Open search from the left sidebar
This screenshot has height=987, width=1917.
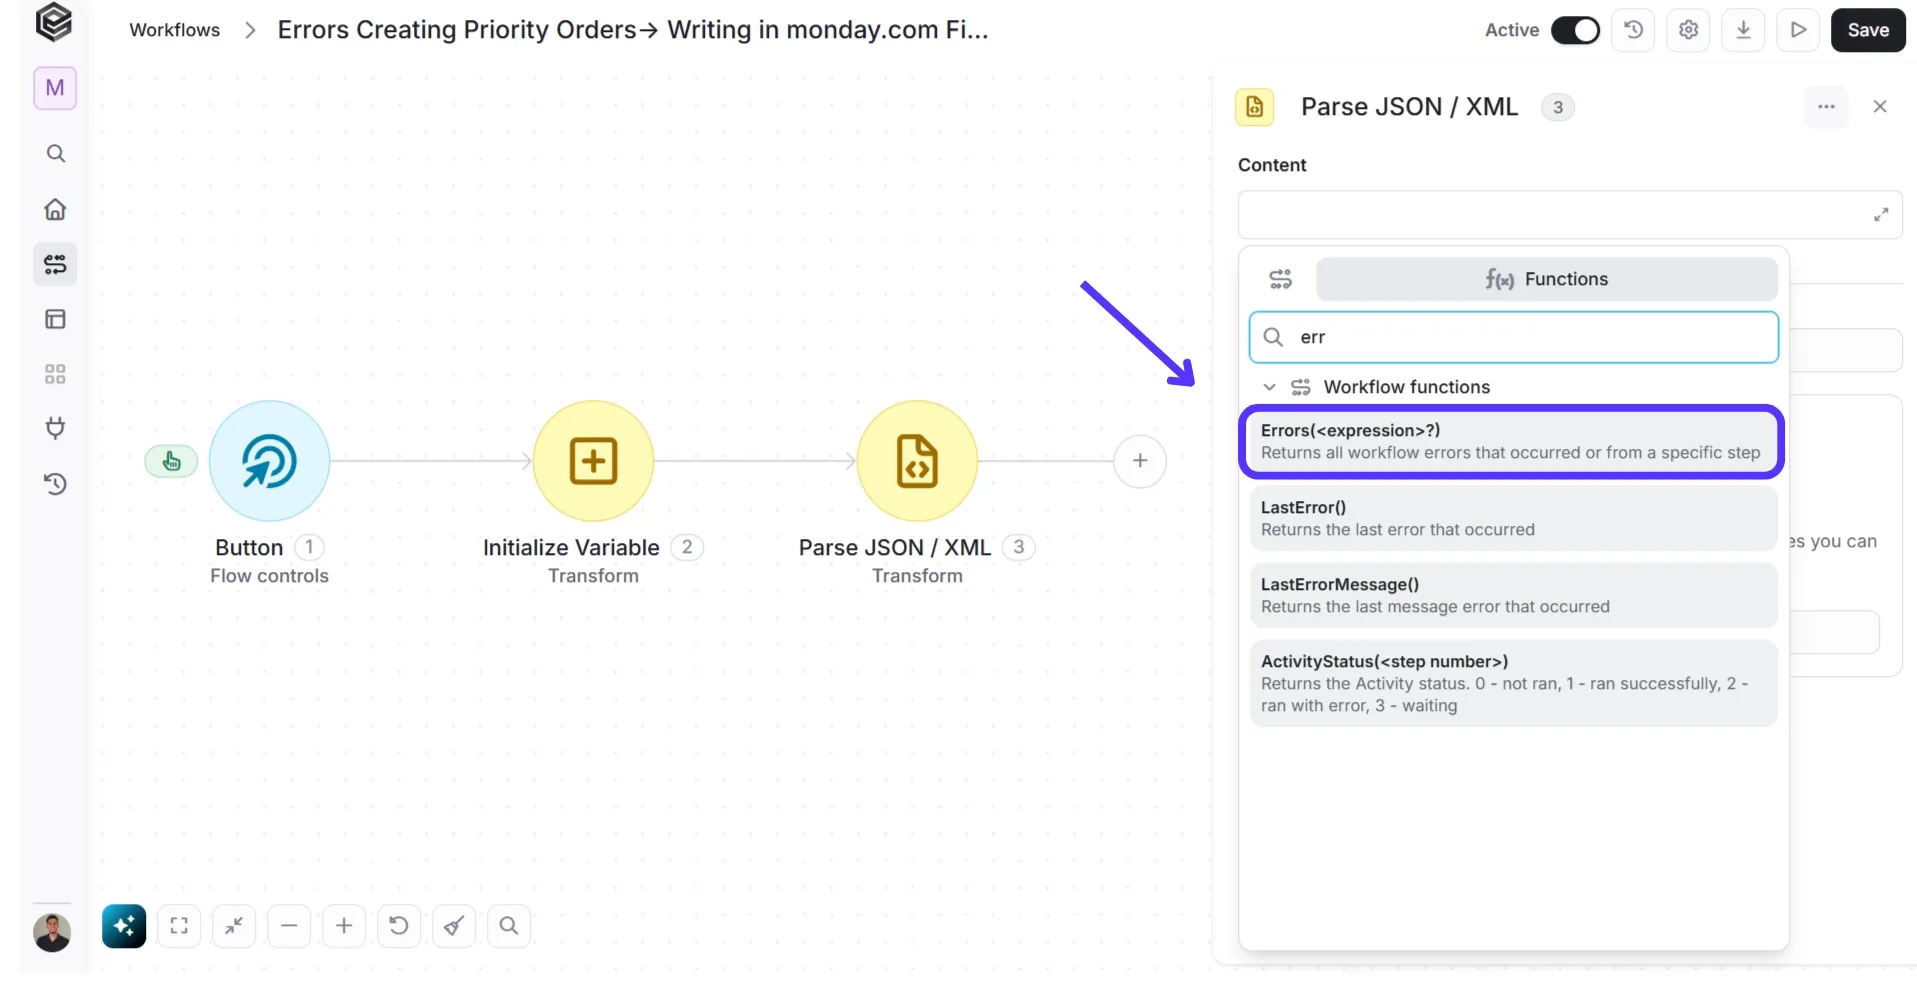coord(56,153)
